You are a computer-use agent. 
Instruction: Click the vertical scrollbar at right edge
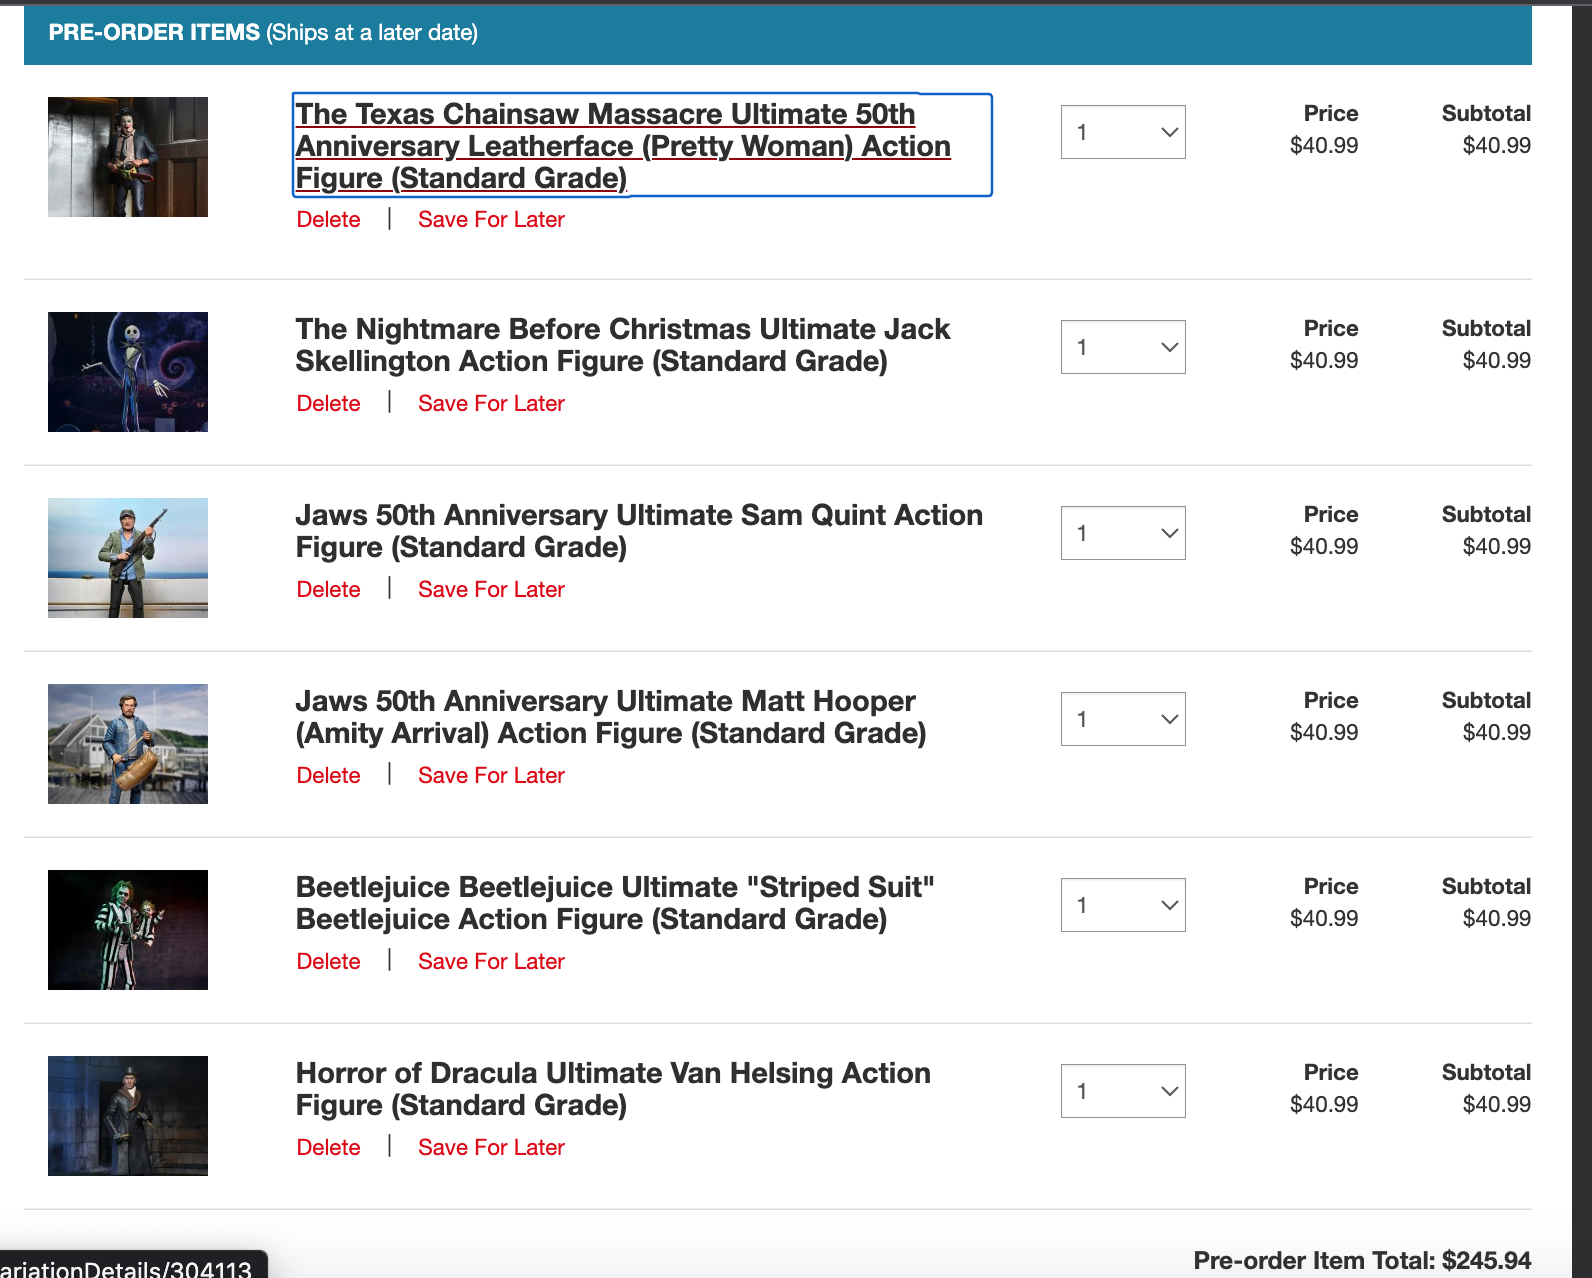click(1582, 640)
